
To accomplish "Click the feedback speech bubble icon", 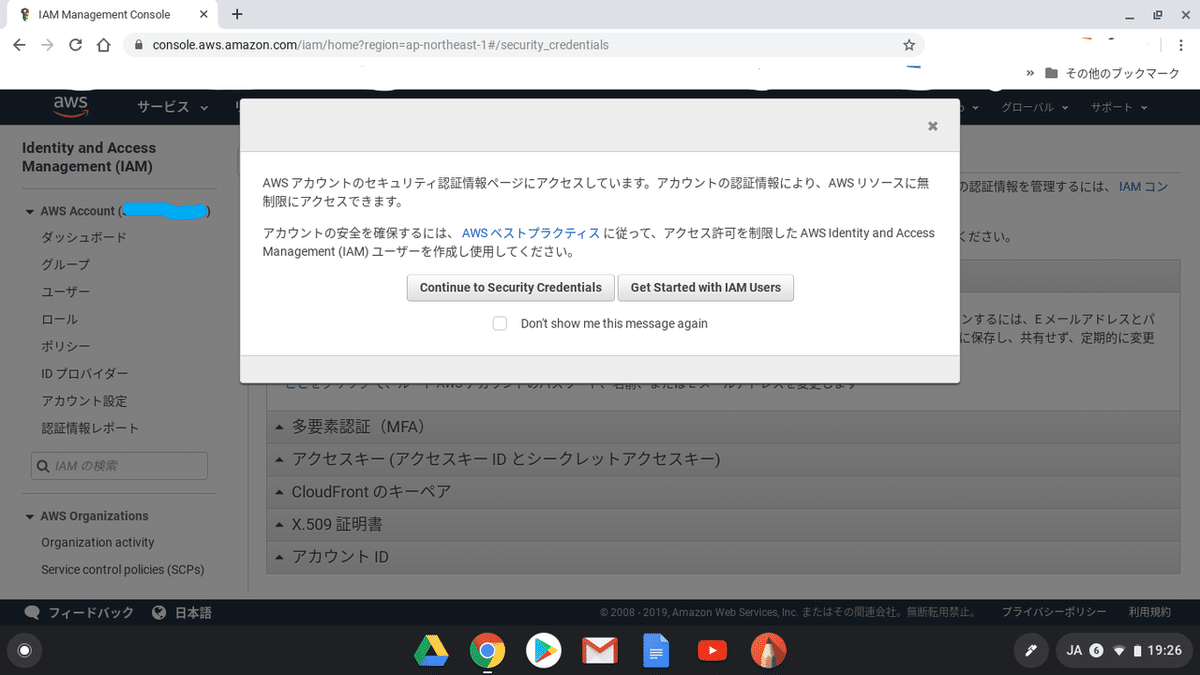I will pyautogui.click(x=32, y=612).
